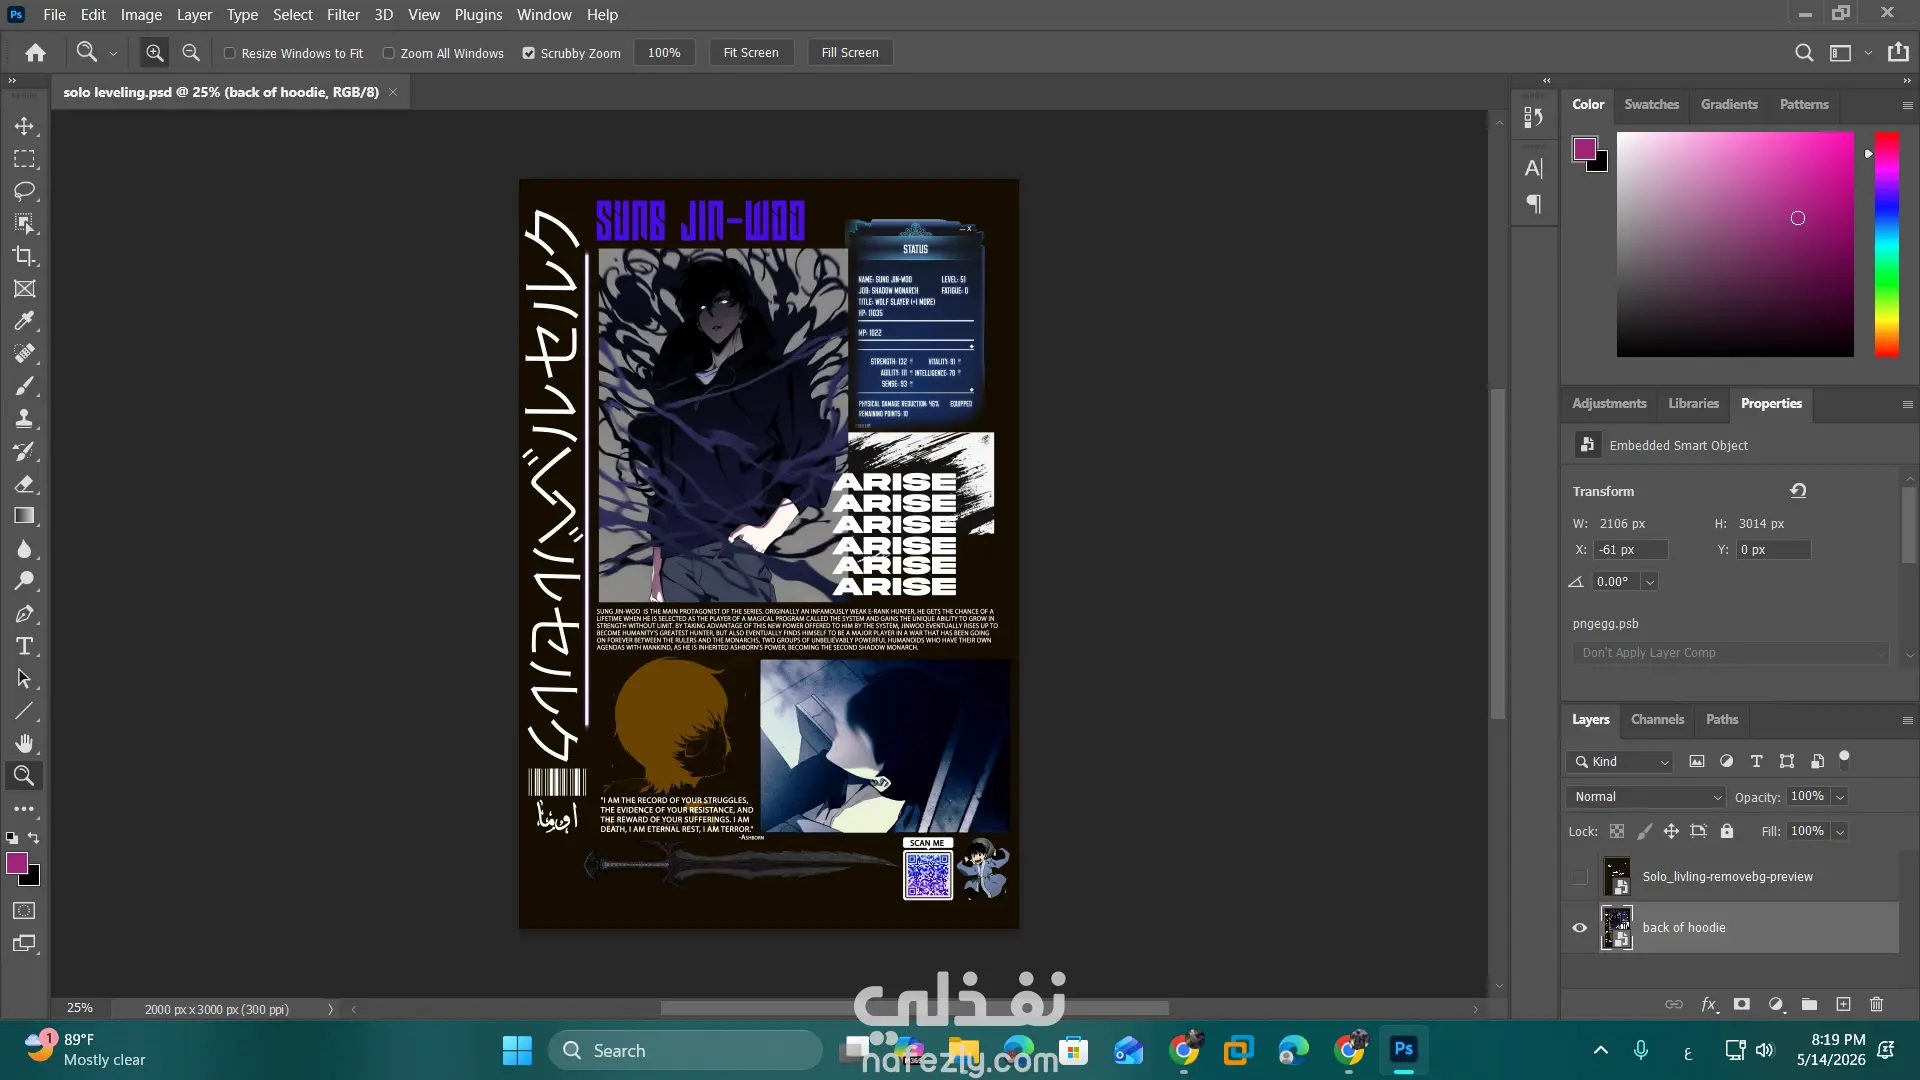Add a layer mask
This screenshot has width=1920, height=1080.
(x=1742, y=1004)
